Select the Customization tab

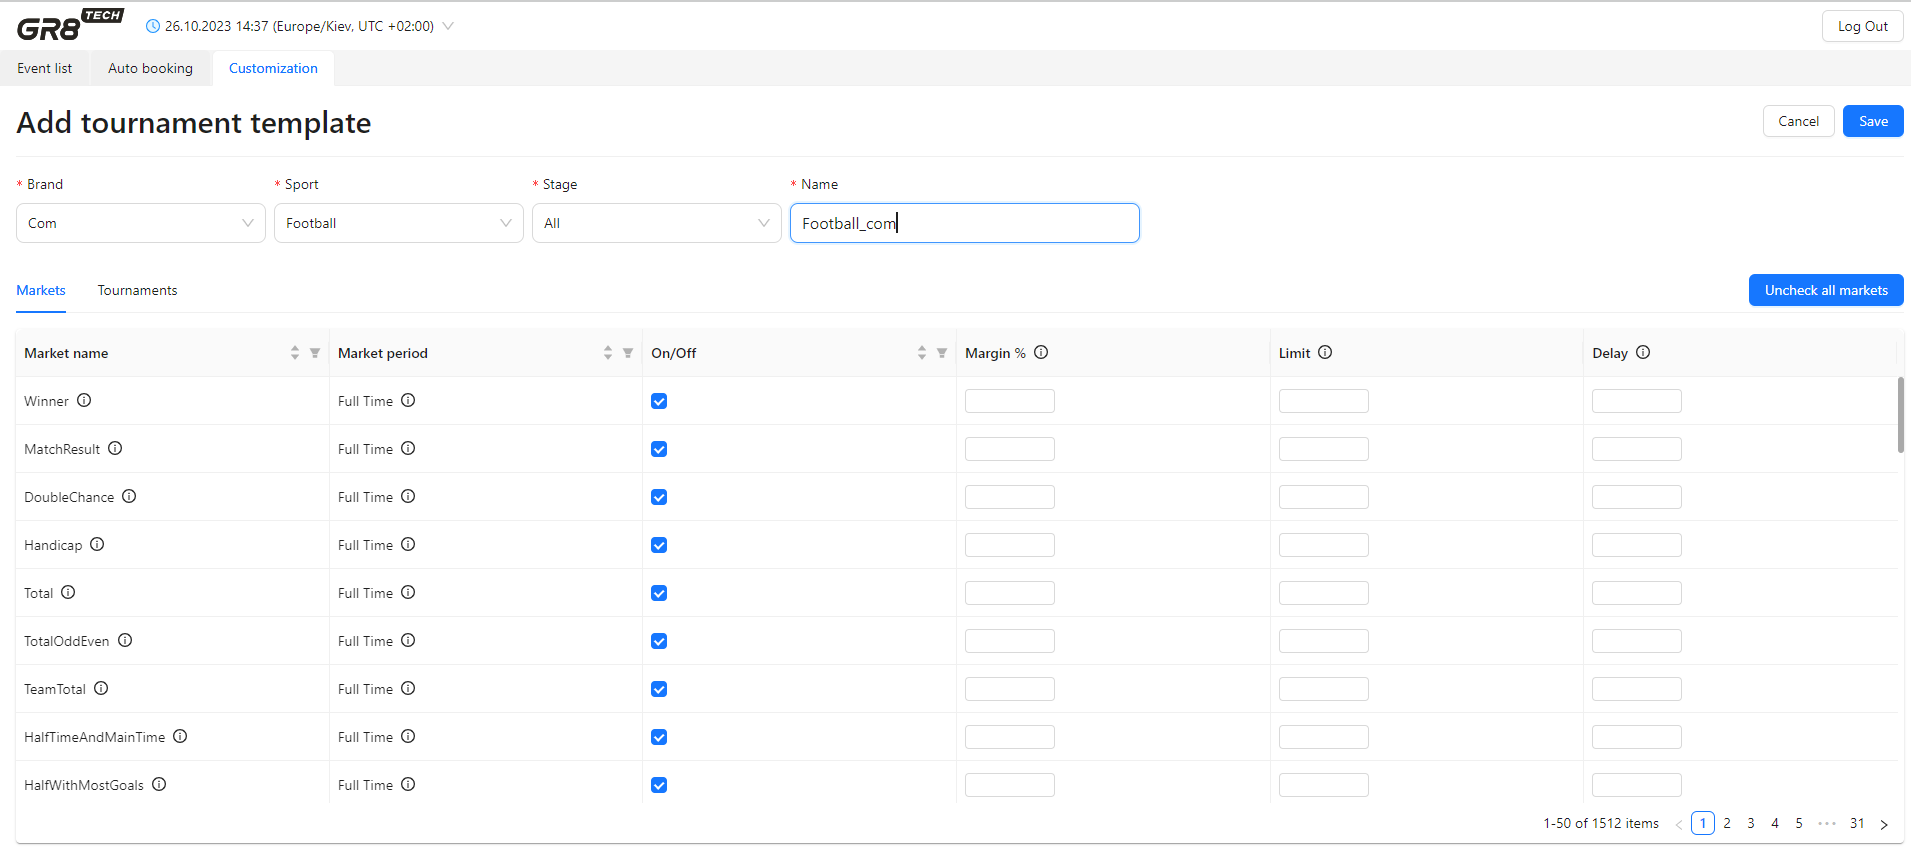(x=273, y=68)
